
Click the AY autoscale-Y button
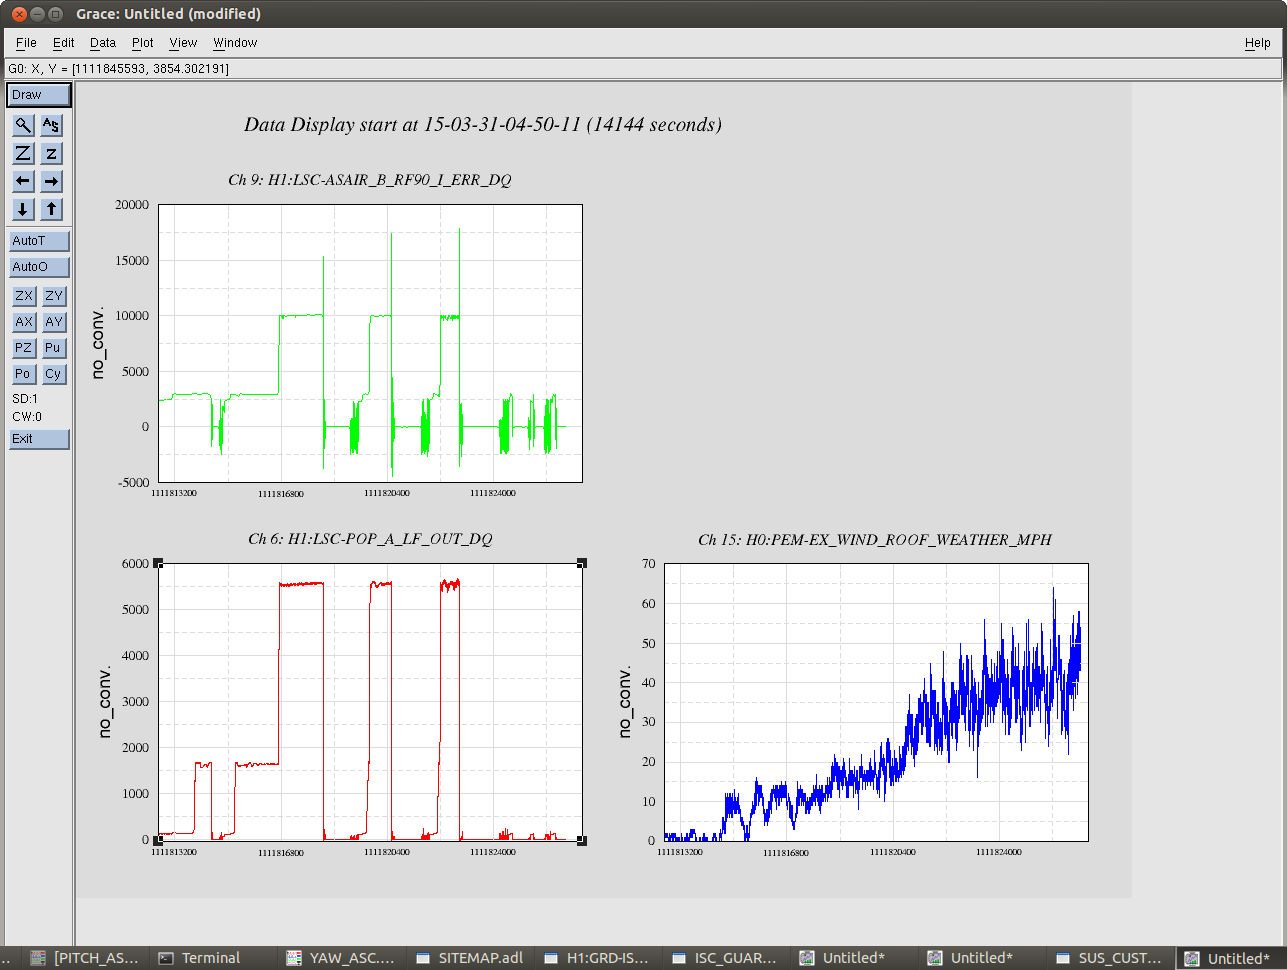pyautogui.click(x=53, y=322)
